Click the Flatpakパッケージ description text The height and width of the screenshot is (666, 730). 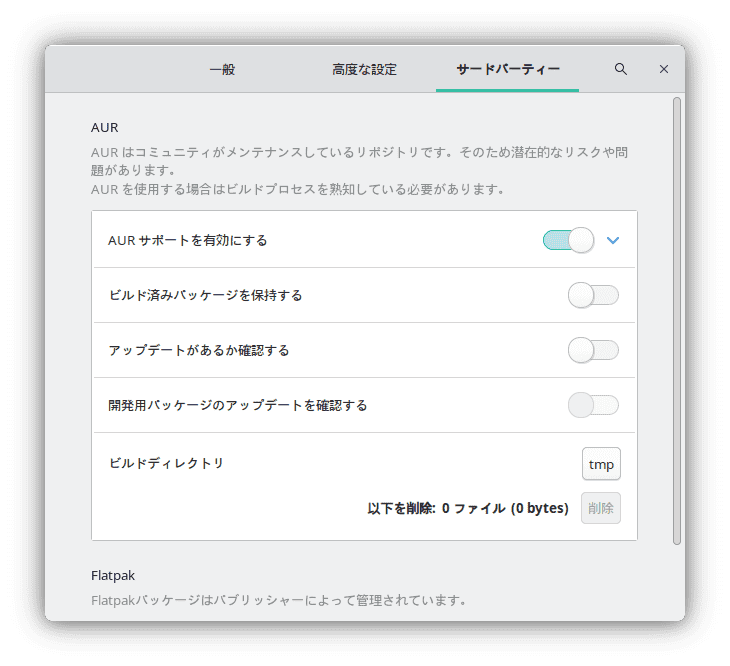278,600
